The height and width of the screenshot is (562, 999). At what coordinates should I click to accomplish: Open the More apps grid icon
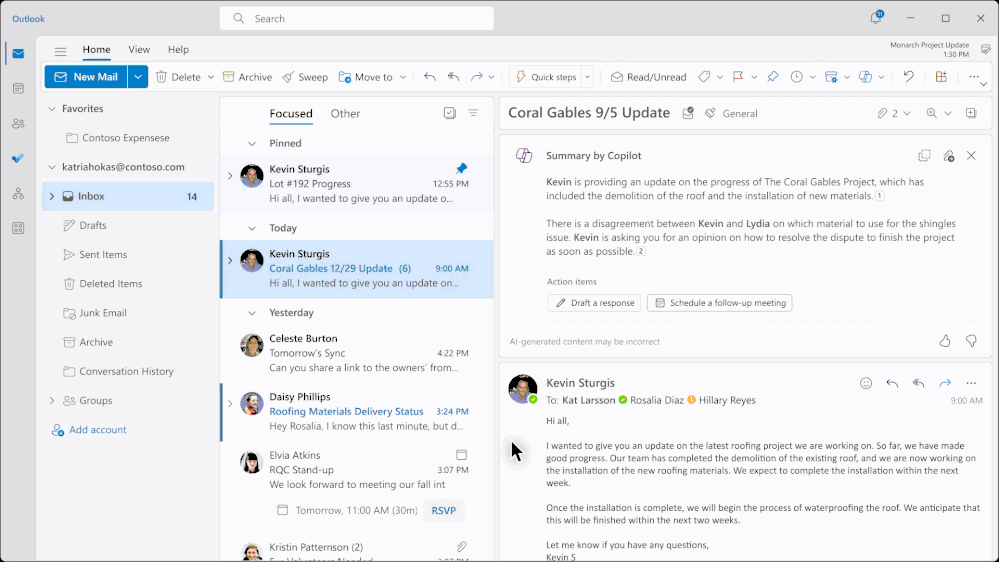pyautogui.click(x=18, y=227)
